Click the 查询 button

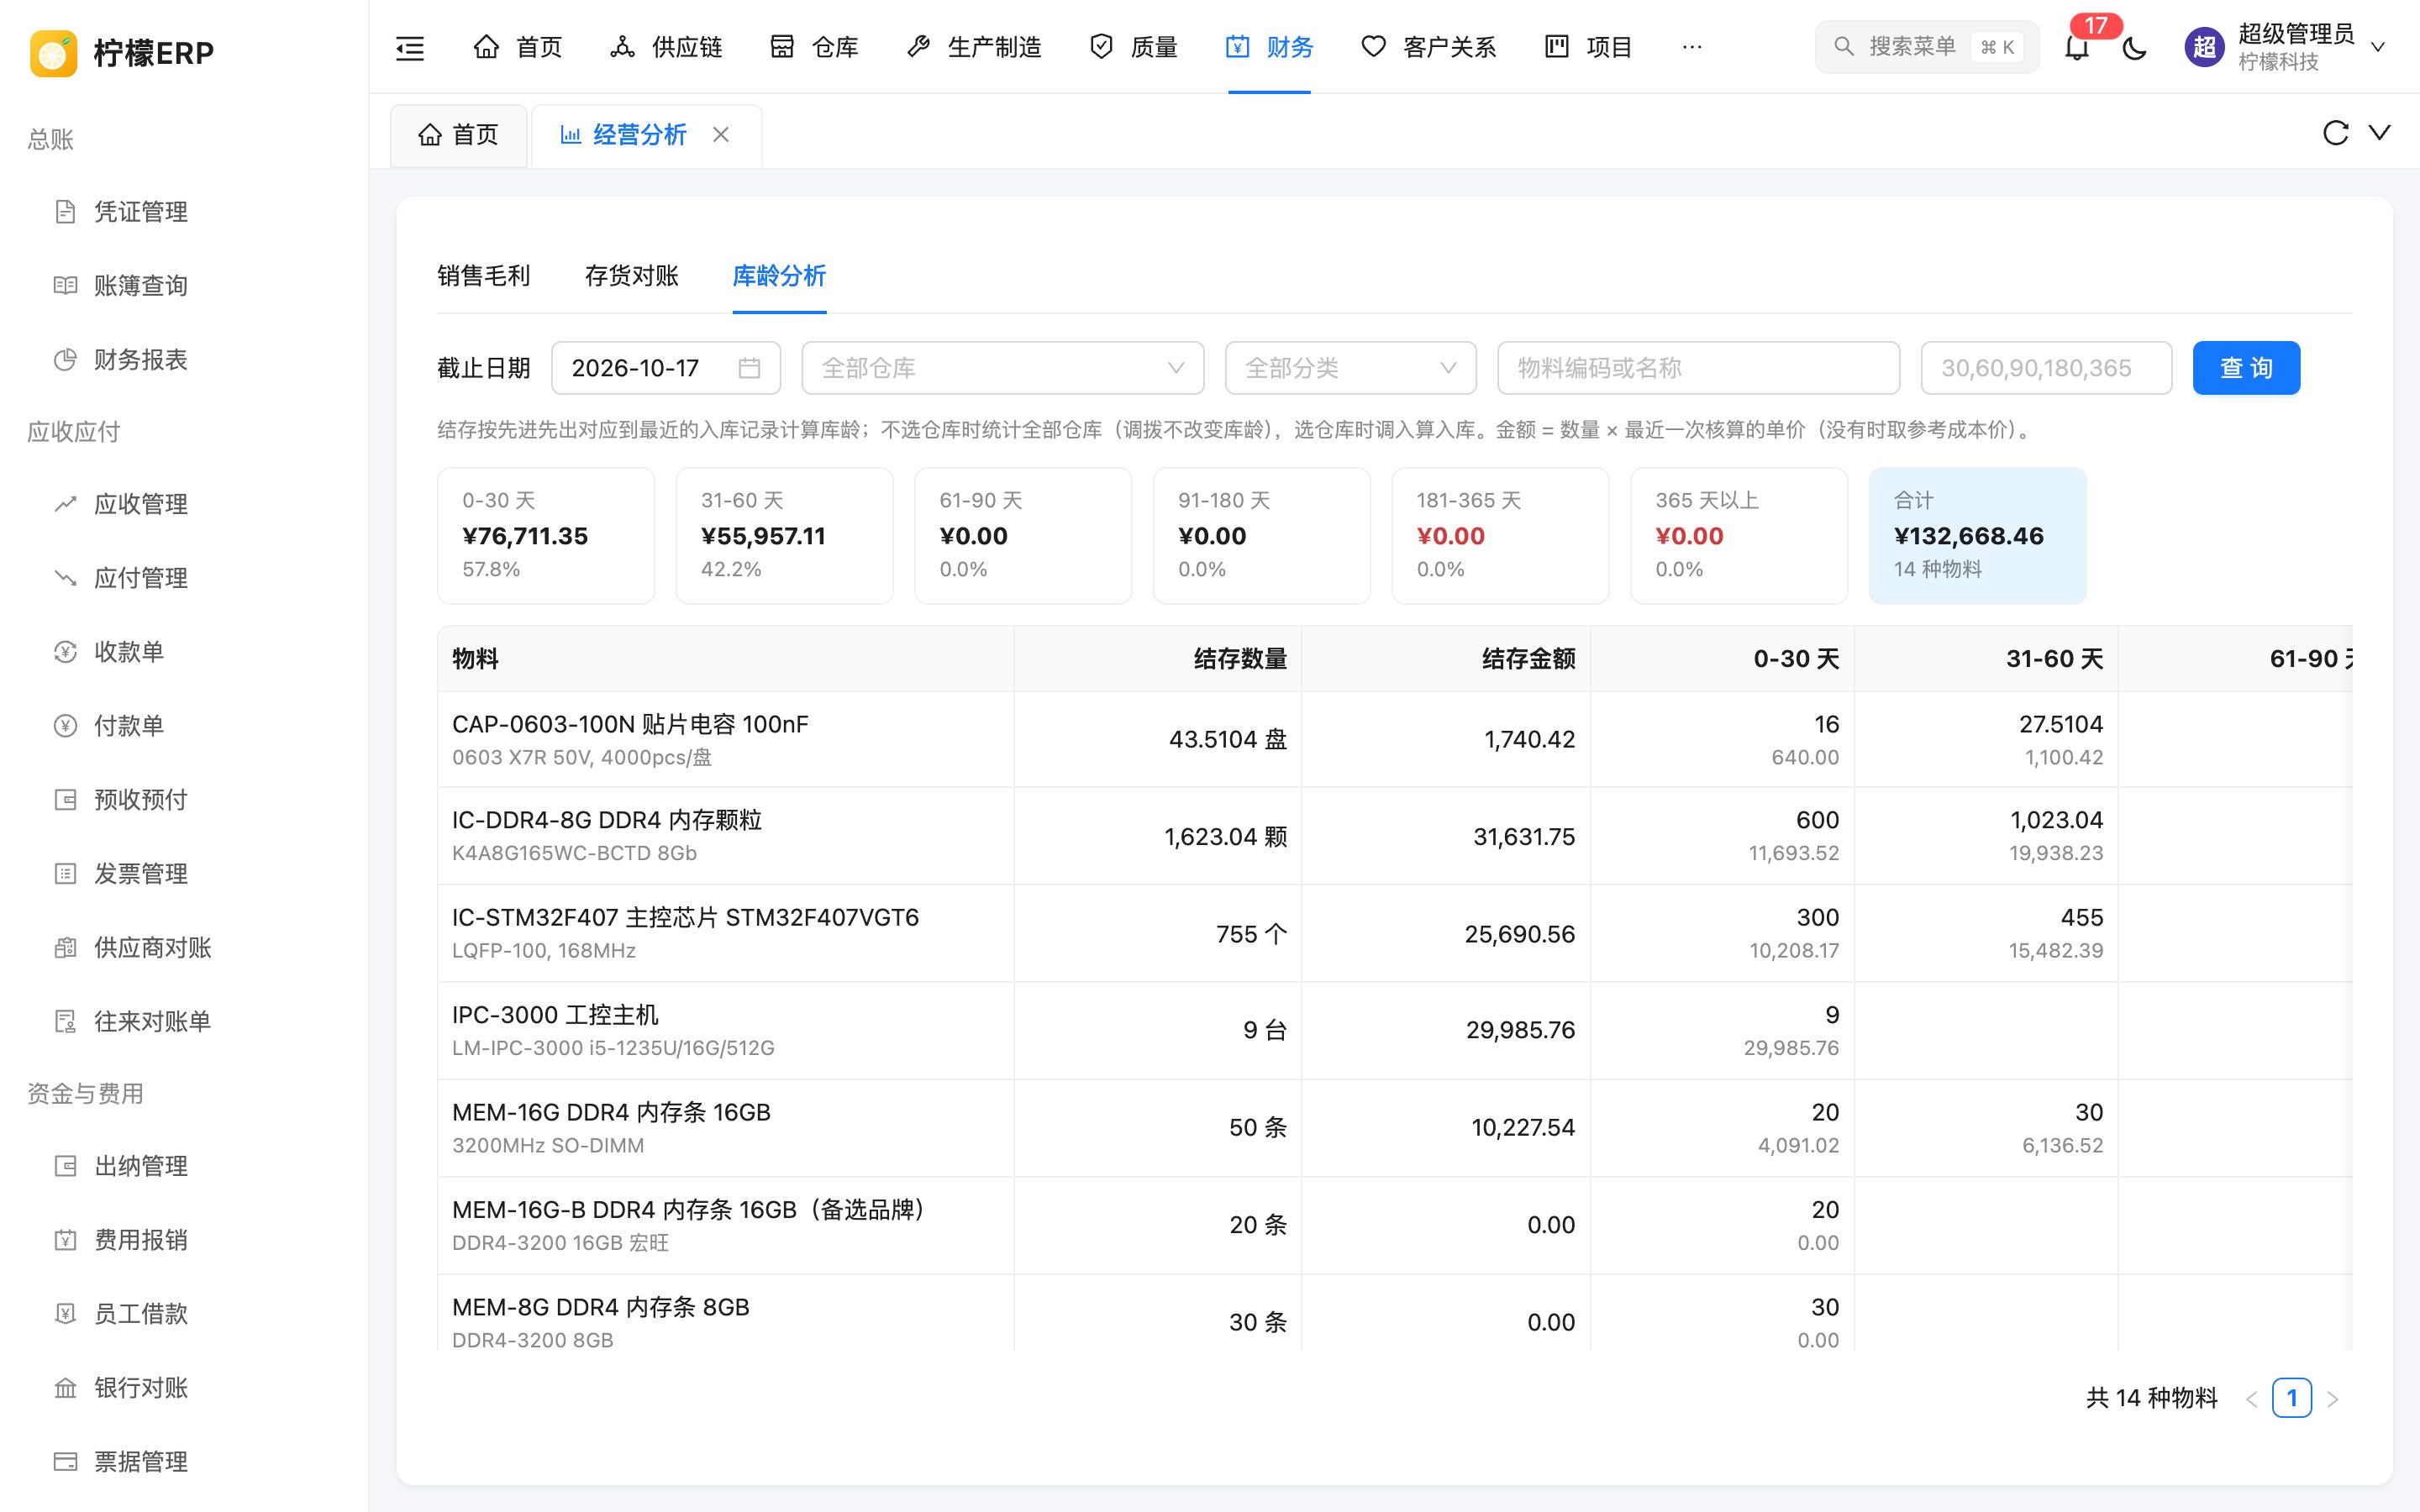point(2246,368)
